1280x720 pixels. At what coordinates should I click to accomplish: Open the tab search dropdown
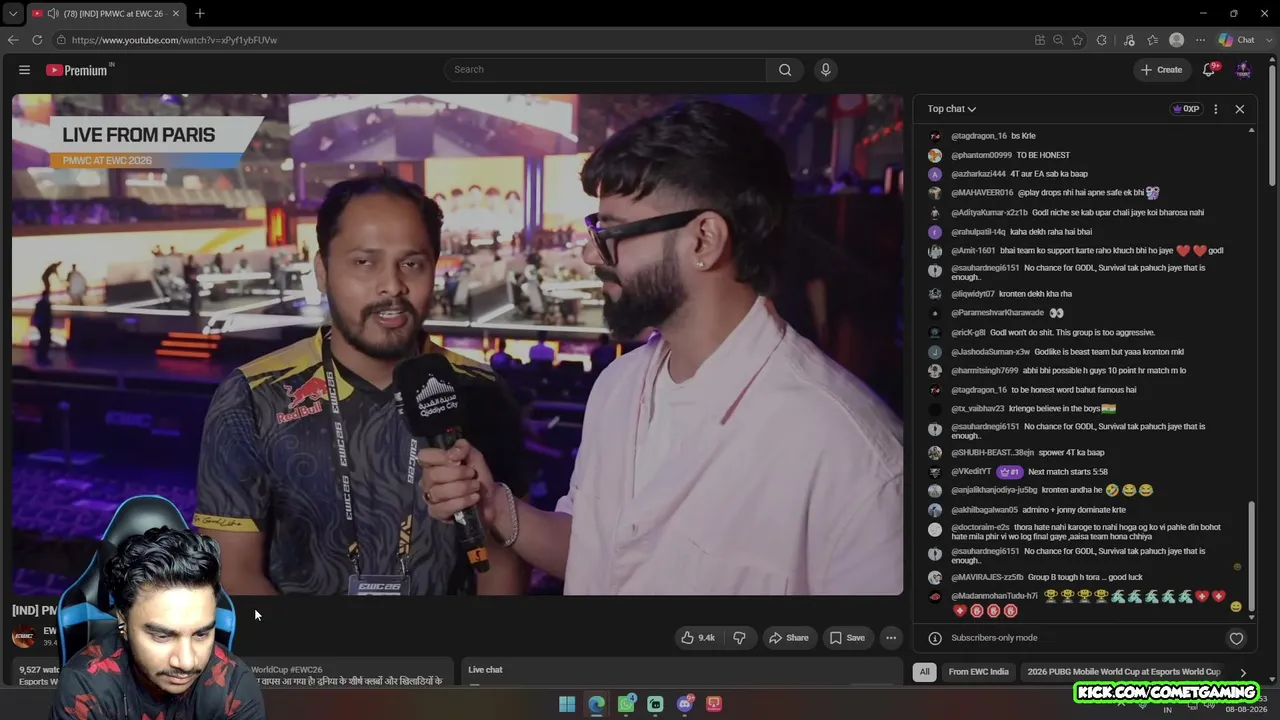(13, 13)
